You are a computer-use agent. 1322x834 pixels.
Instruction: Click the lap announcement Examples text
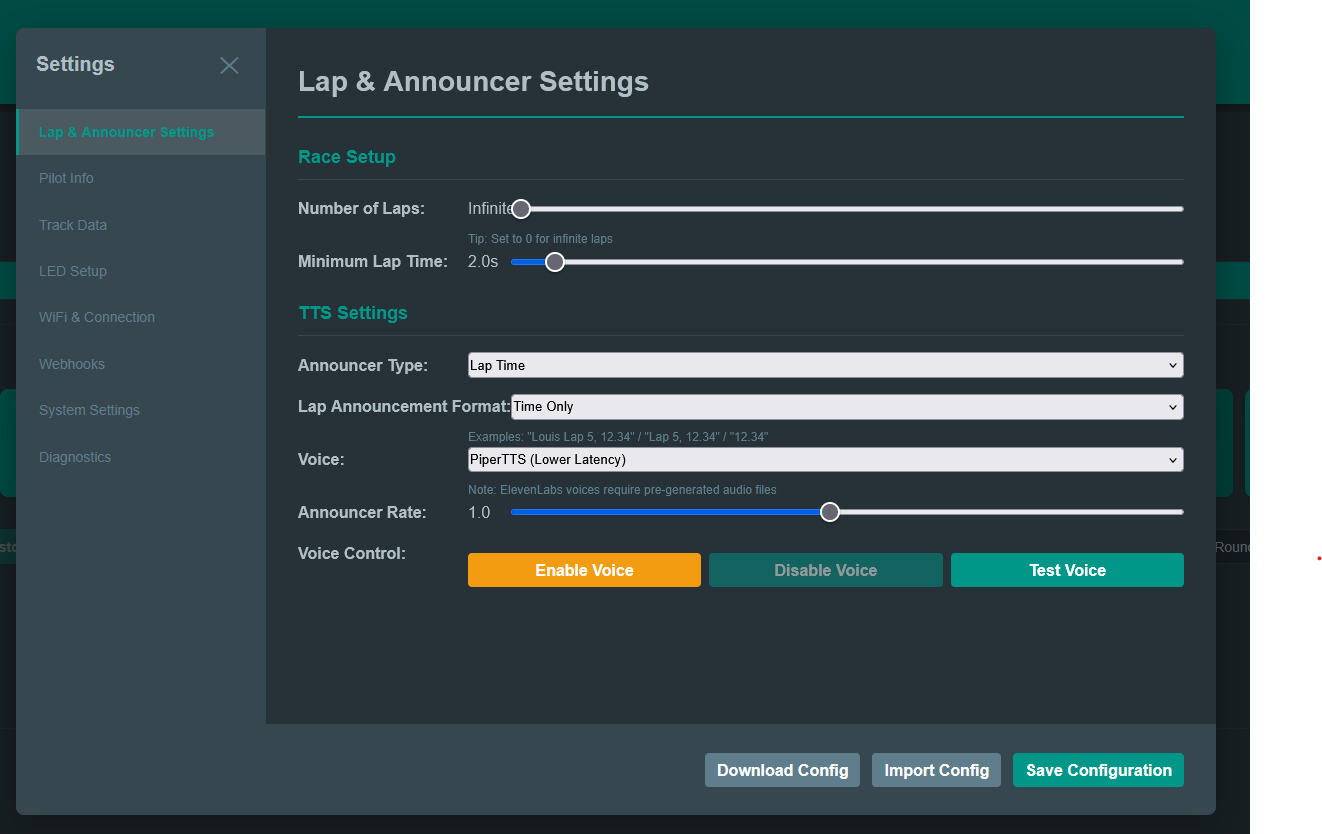click(x=618, y=437)
